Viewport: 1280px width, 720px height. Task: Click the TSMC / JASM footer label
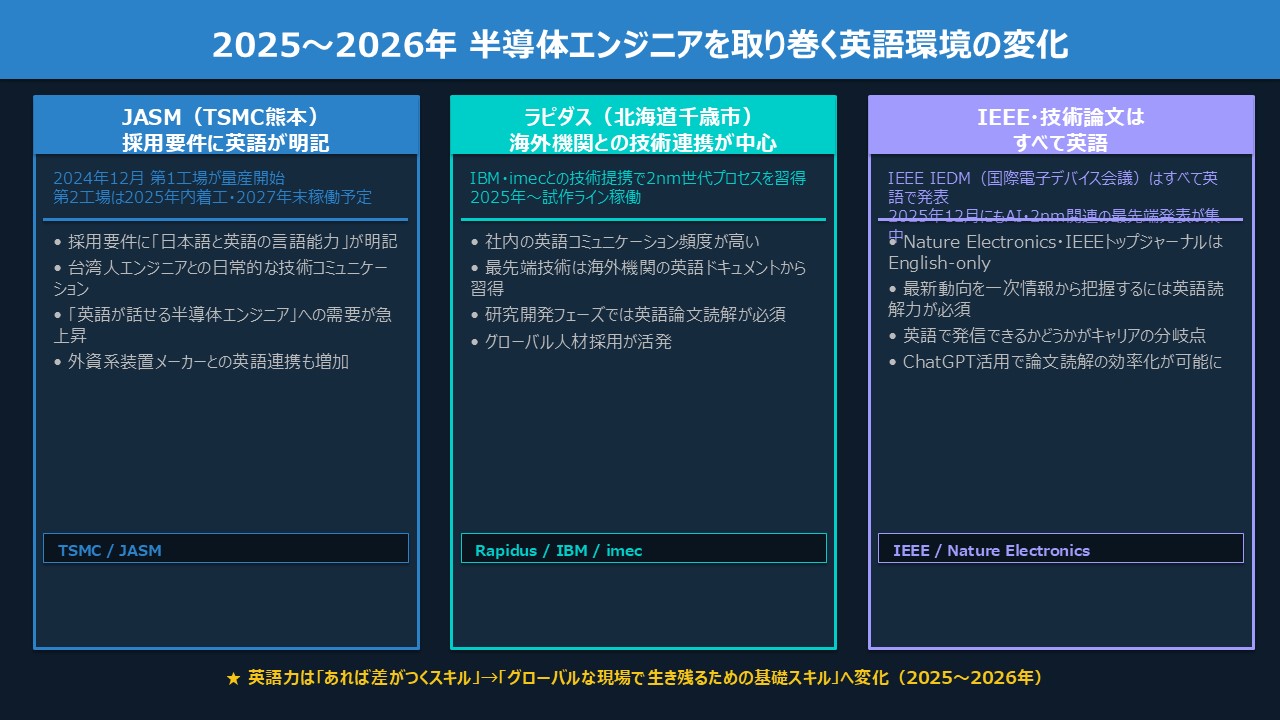110,550
